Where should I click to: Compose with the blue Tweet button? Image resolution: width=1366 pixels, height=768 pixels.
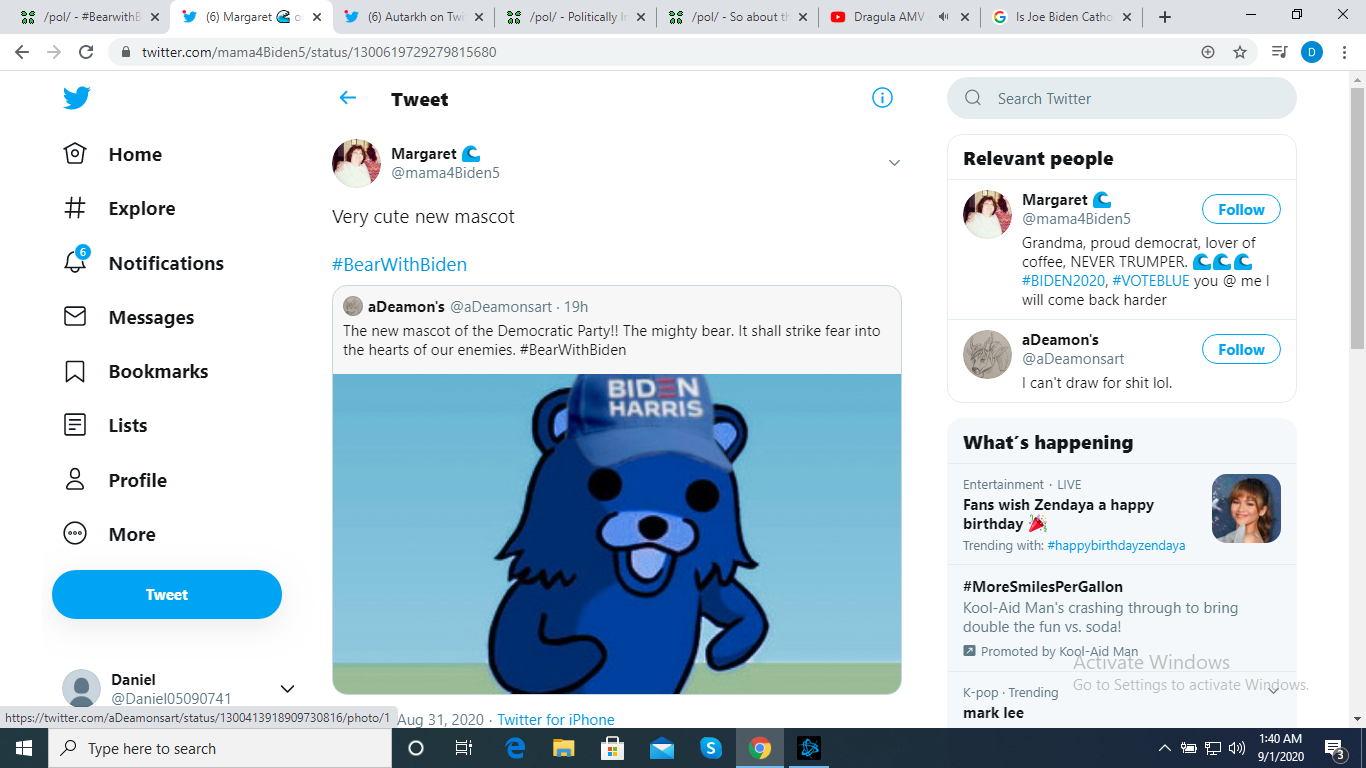167,595
